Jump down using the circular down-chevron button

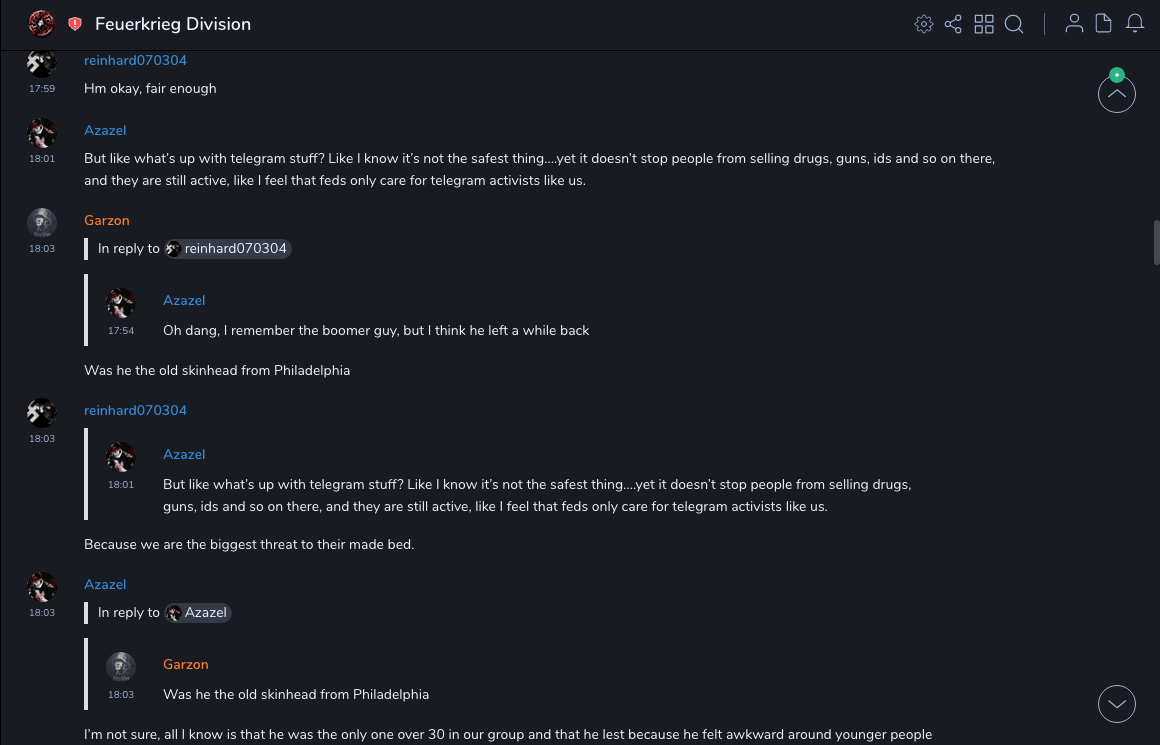(x=1117, y=704)
